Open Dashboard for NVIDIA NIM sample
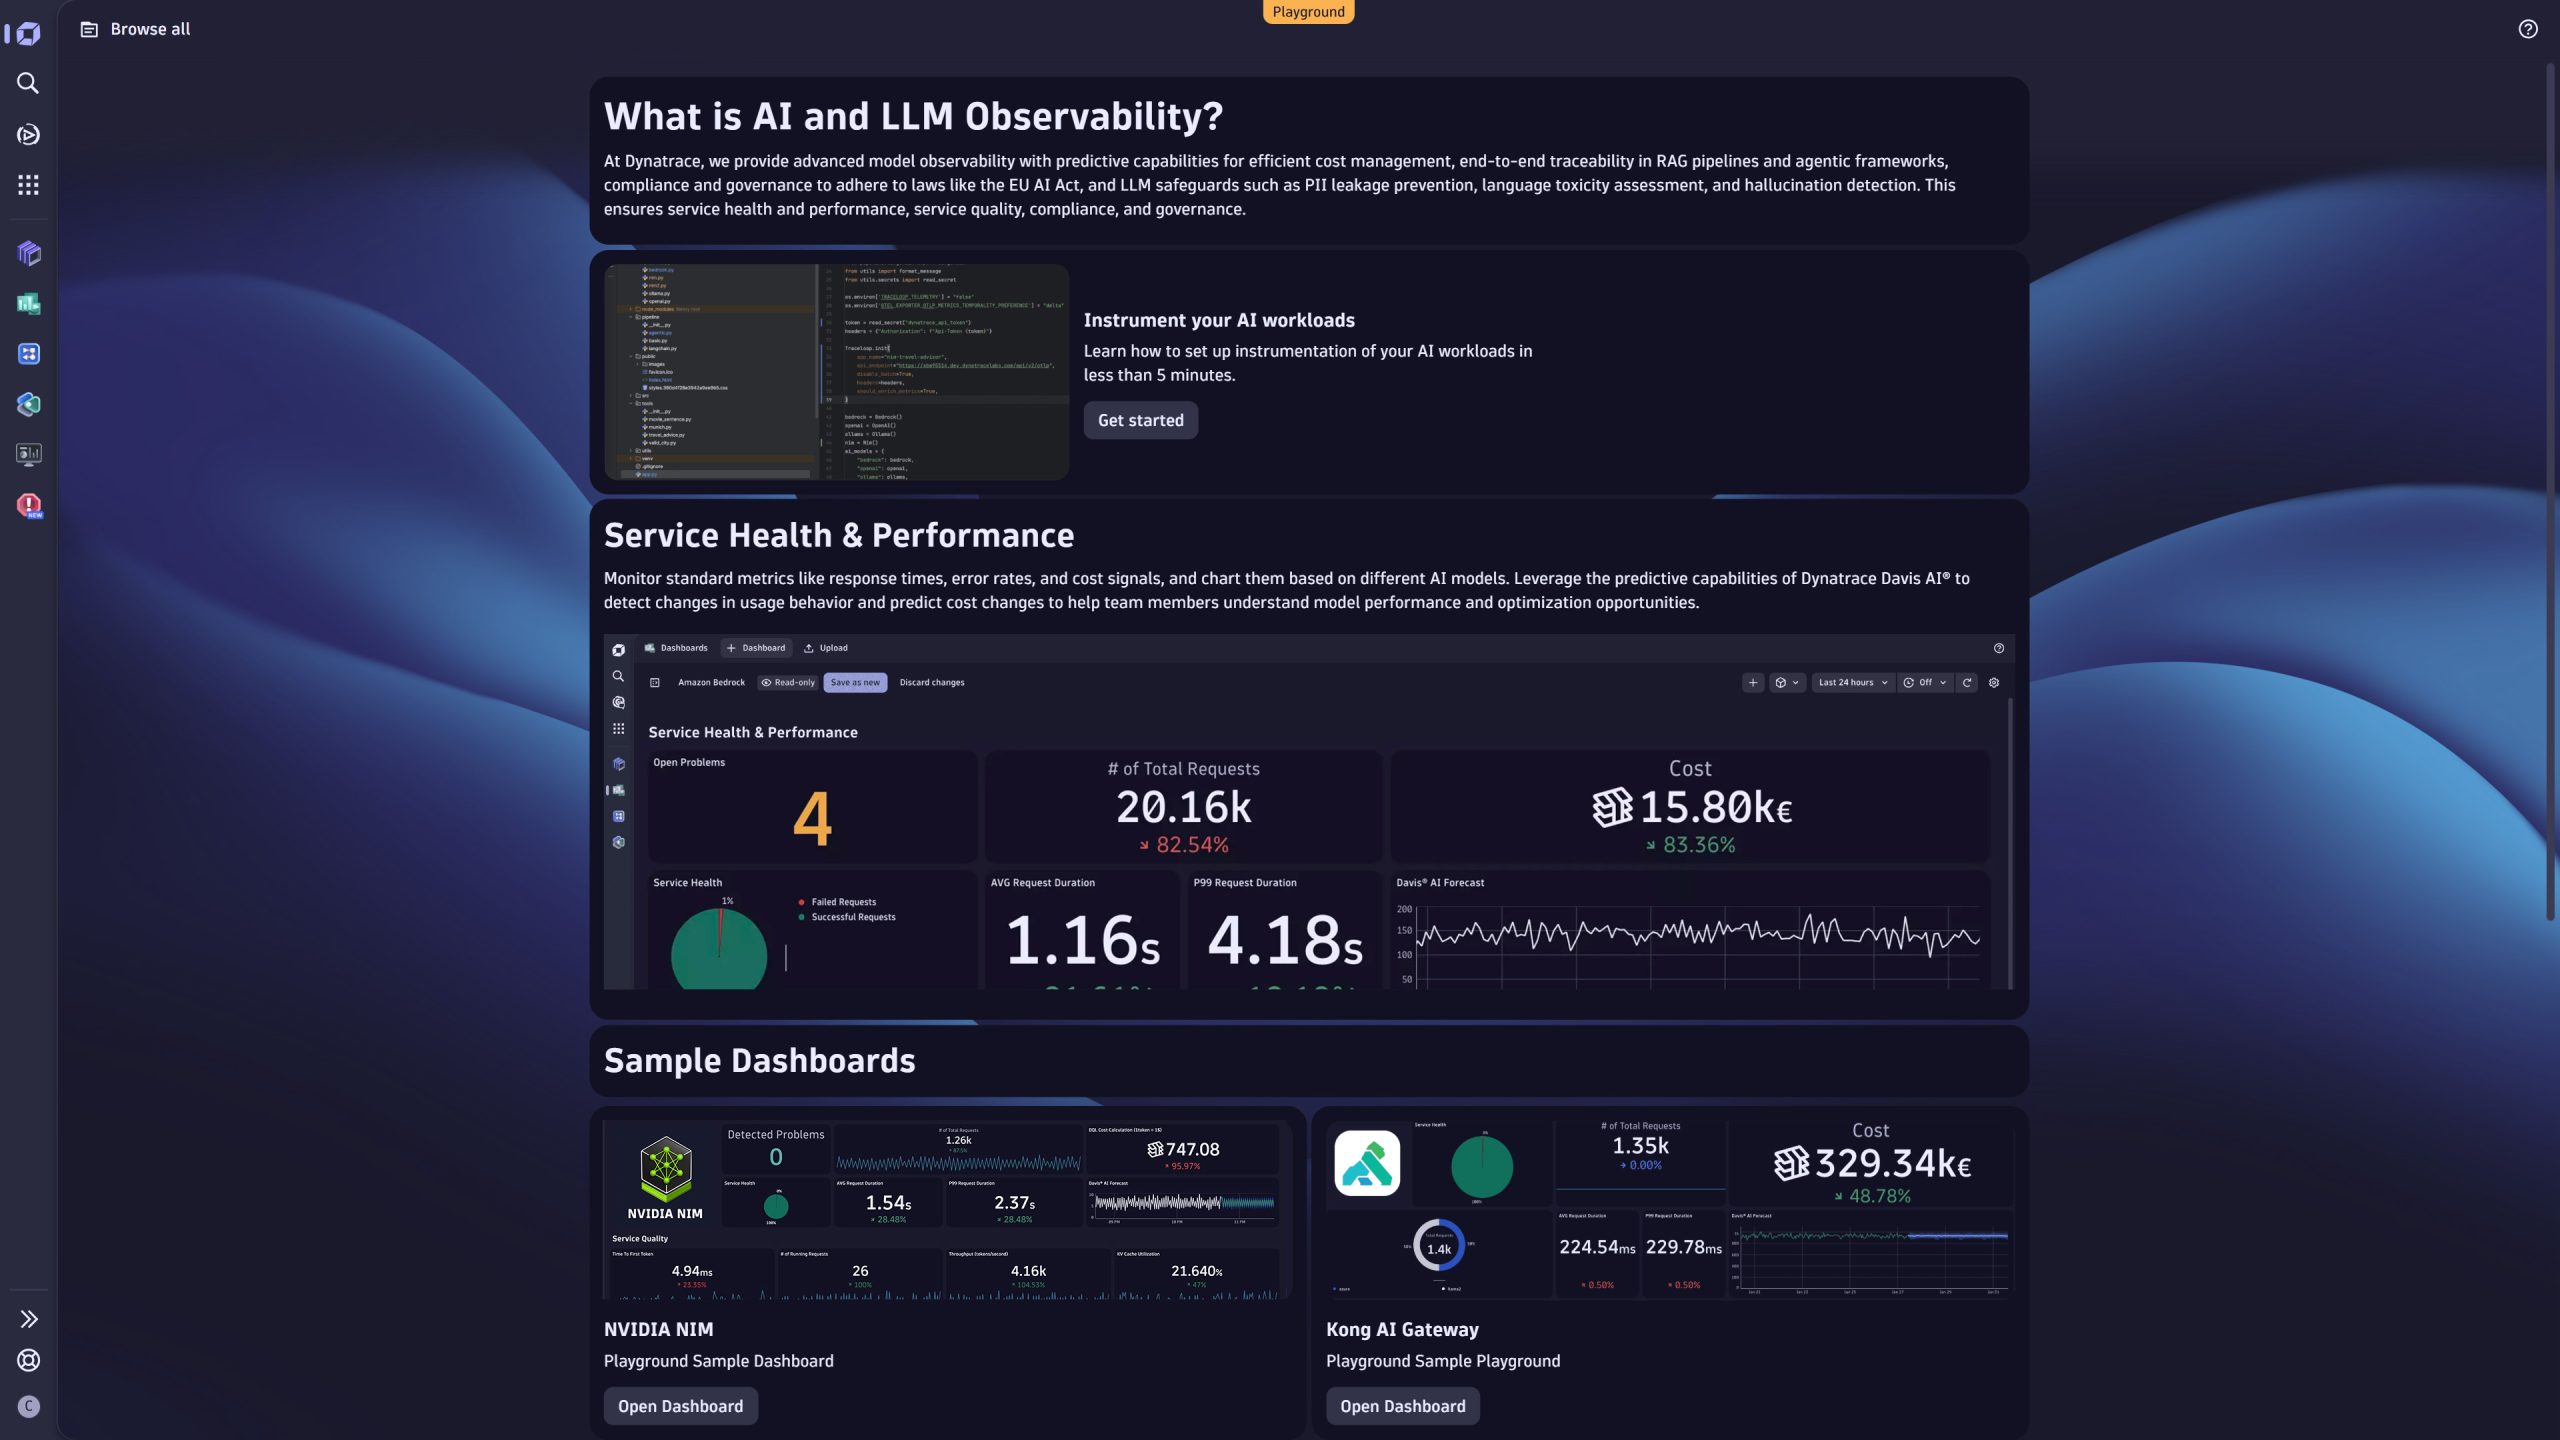2560x1440 pixels. tap(679, 1405)
